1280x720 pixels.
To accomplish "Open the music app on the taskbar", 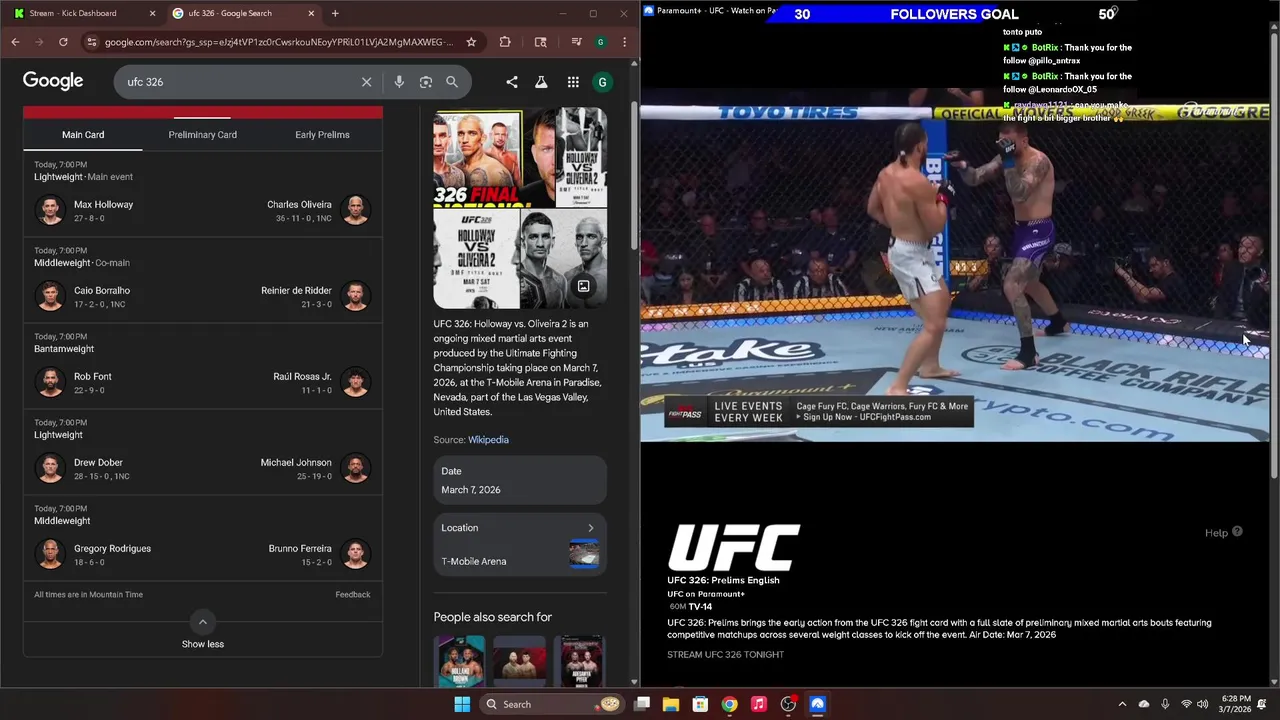I will (759, 704).
